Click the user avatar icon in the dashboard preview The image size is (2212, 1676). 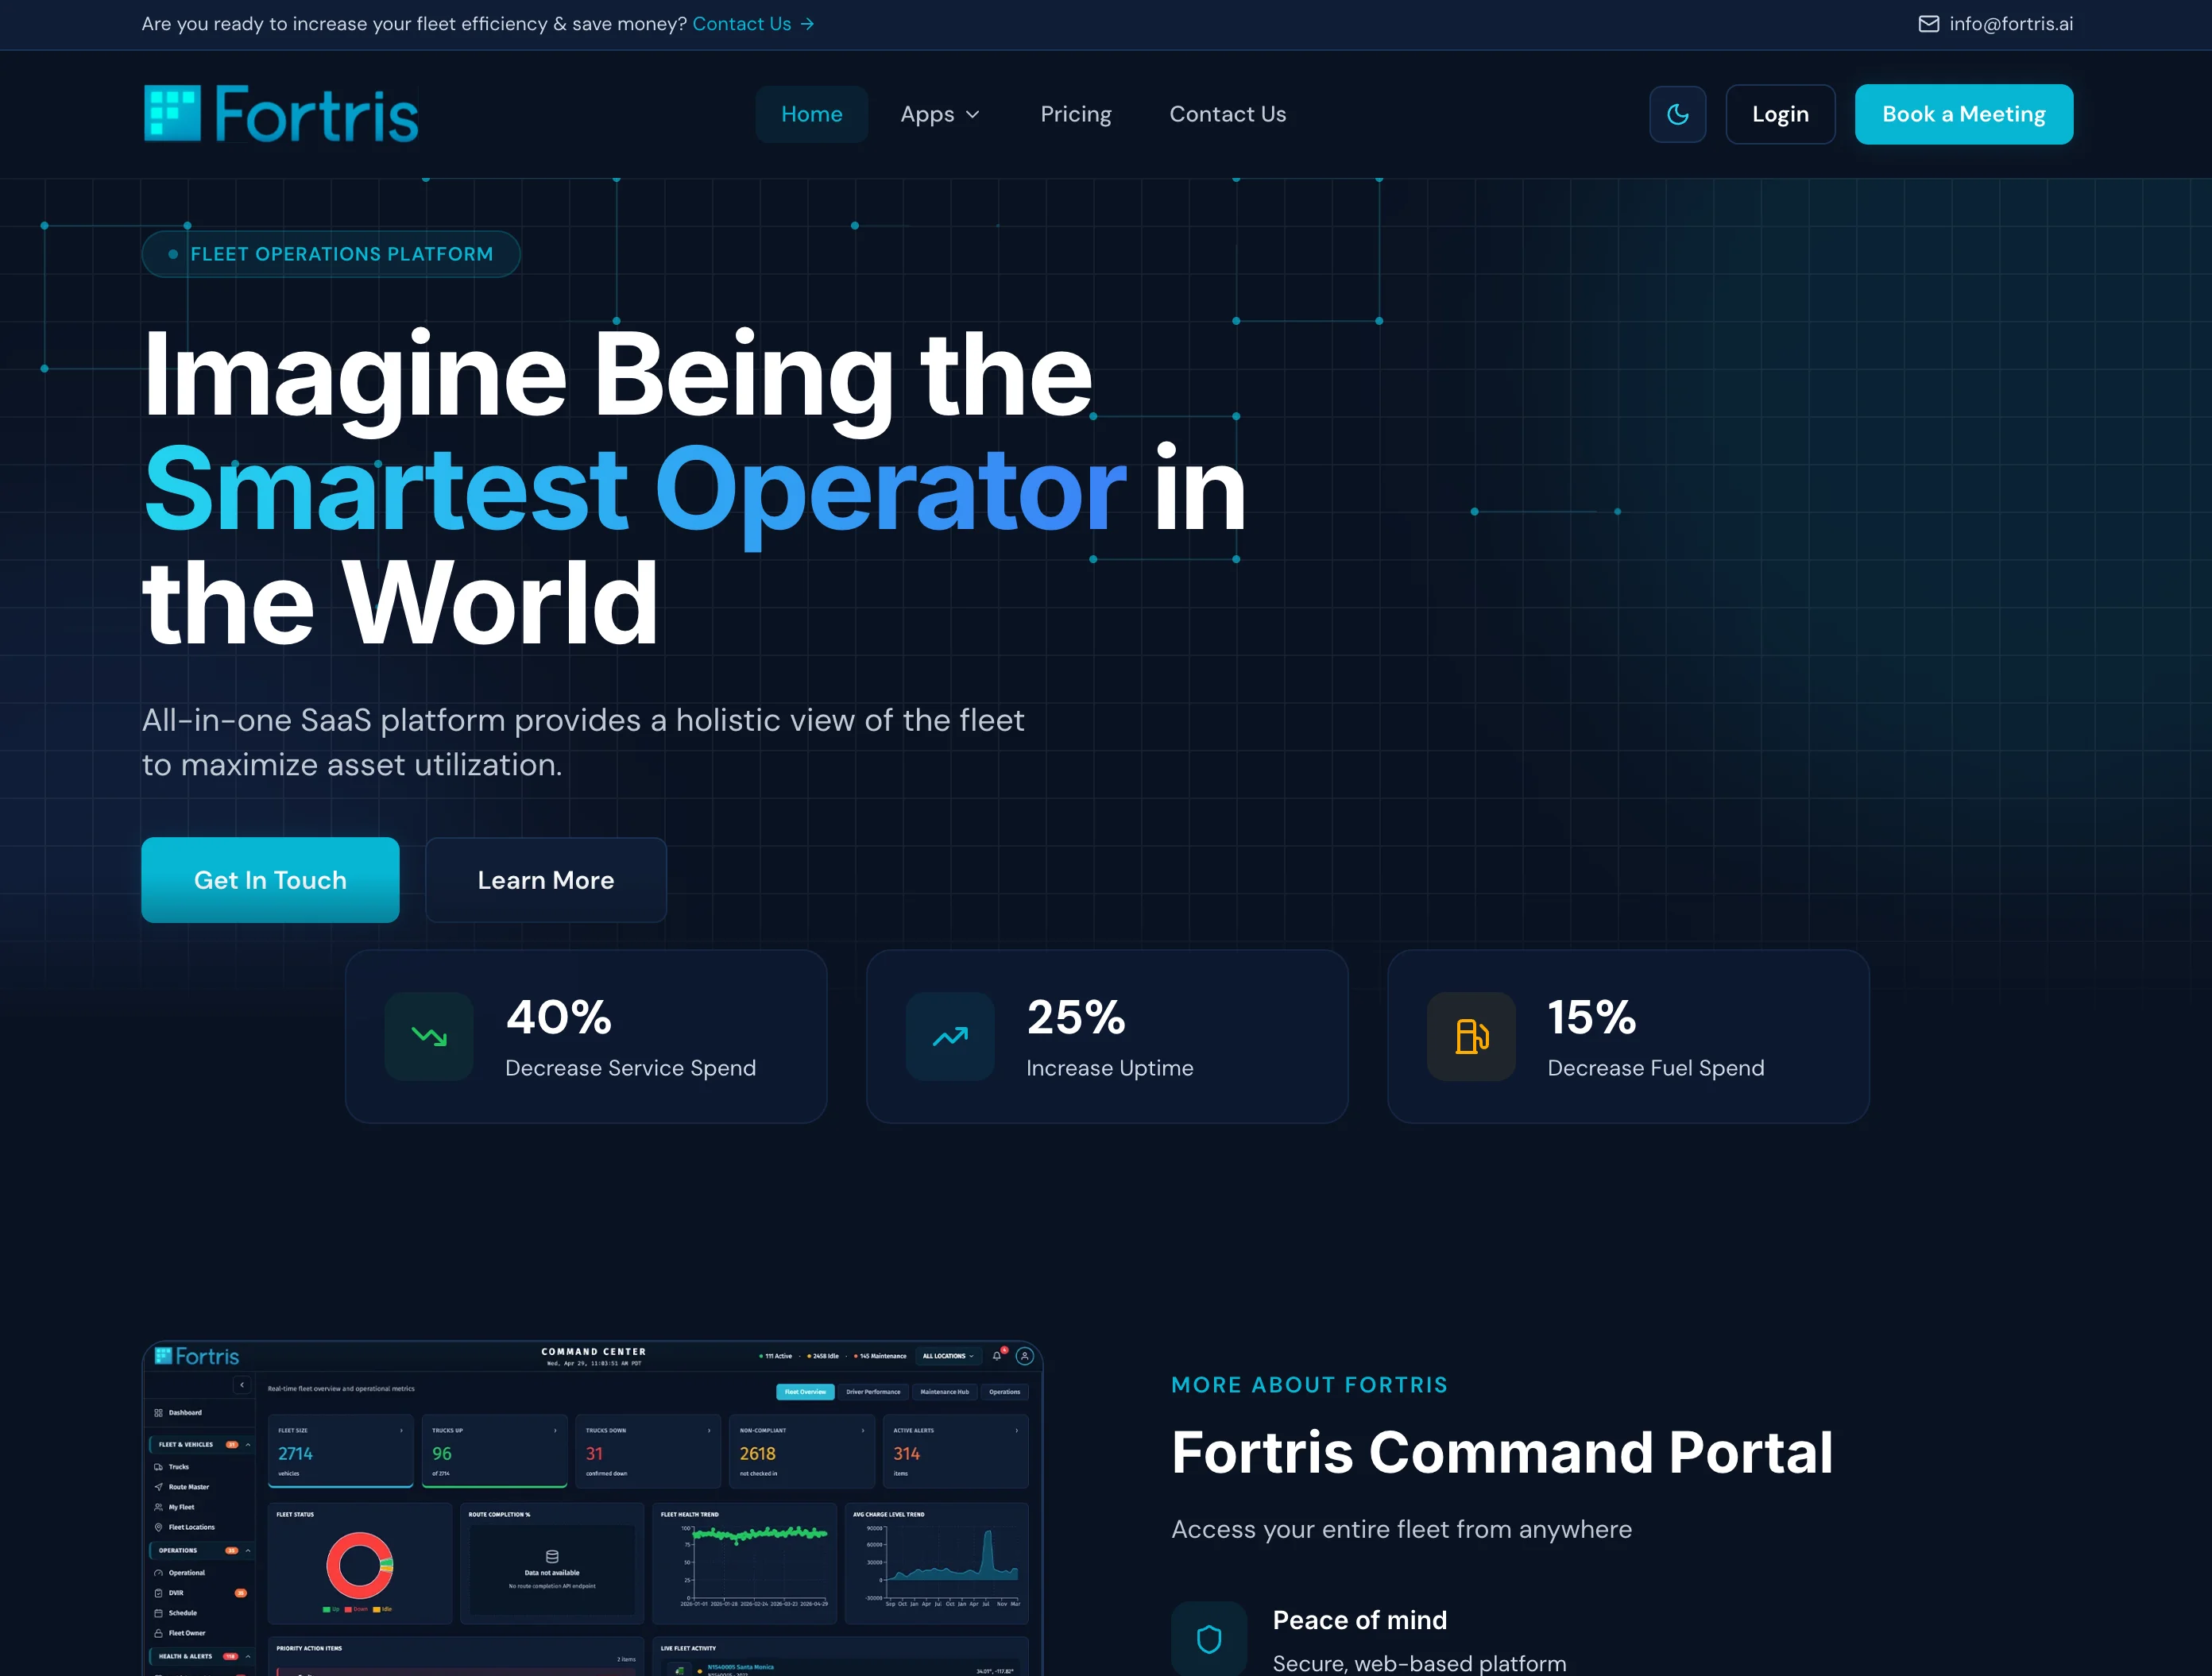coord(1024,1356)
